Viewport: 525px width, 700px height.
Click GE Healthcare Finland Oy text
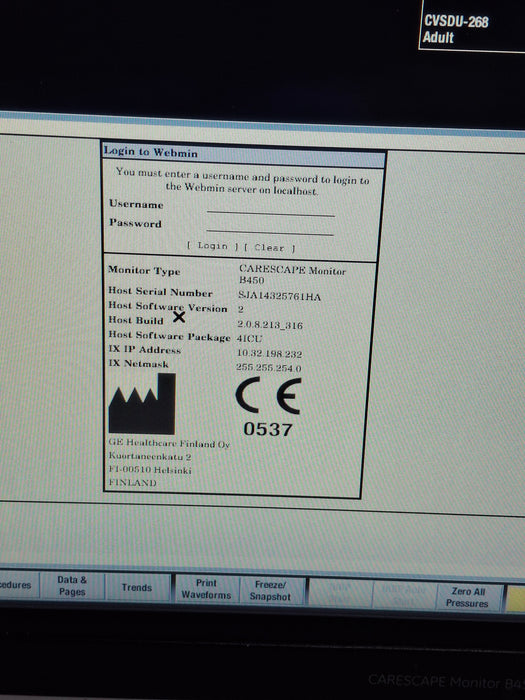[x=169, y=443]
